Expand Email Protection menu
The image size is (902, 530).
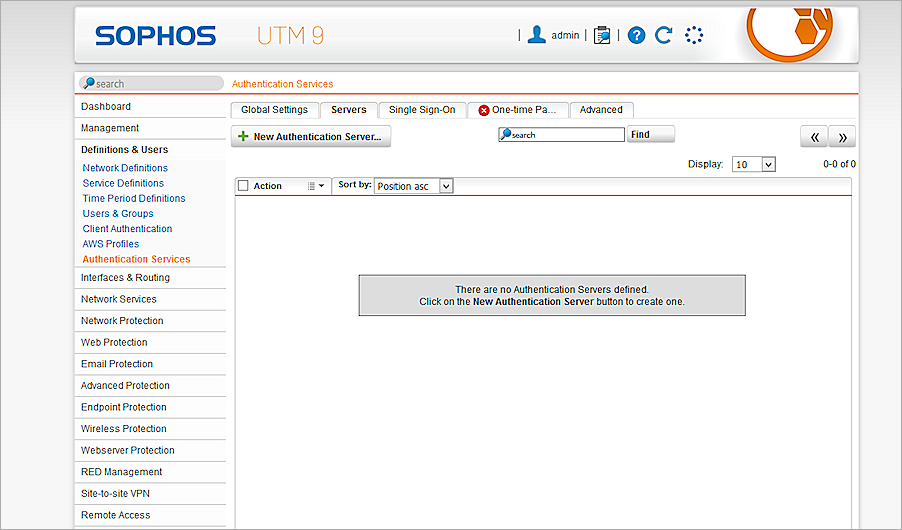click(x=150, y=364)
